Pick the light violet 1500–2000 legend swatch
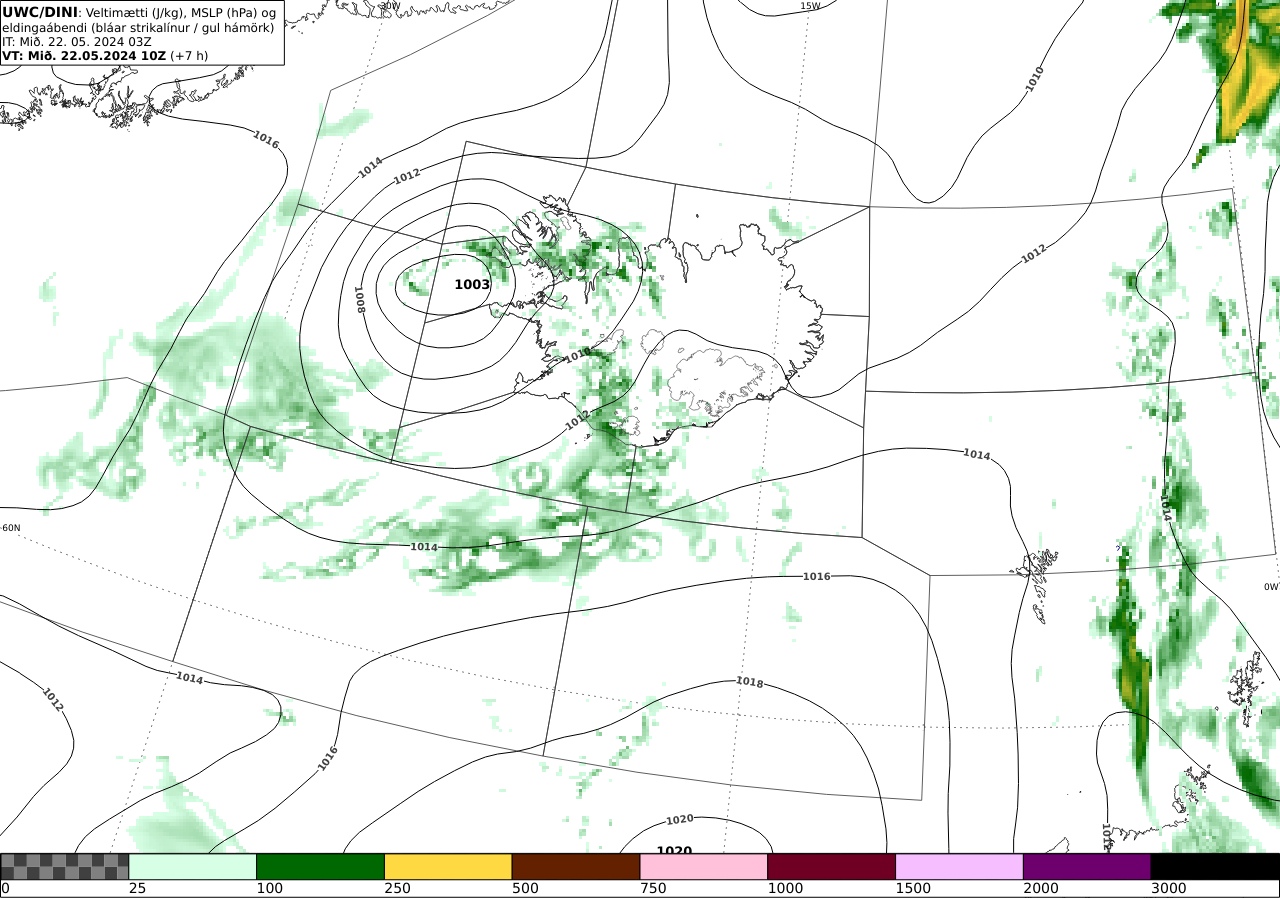This screenshot has width=1280, height=898. tap(959, 866)
